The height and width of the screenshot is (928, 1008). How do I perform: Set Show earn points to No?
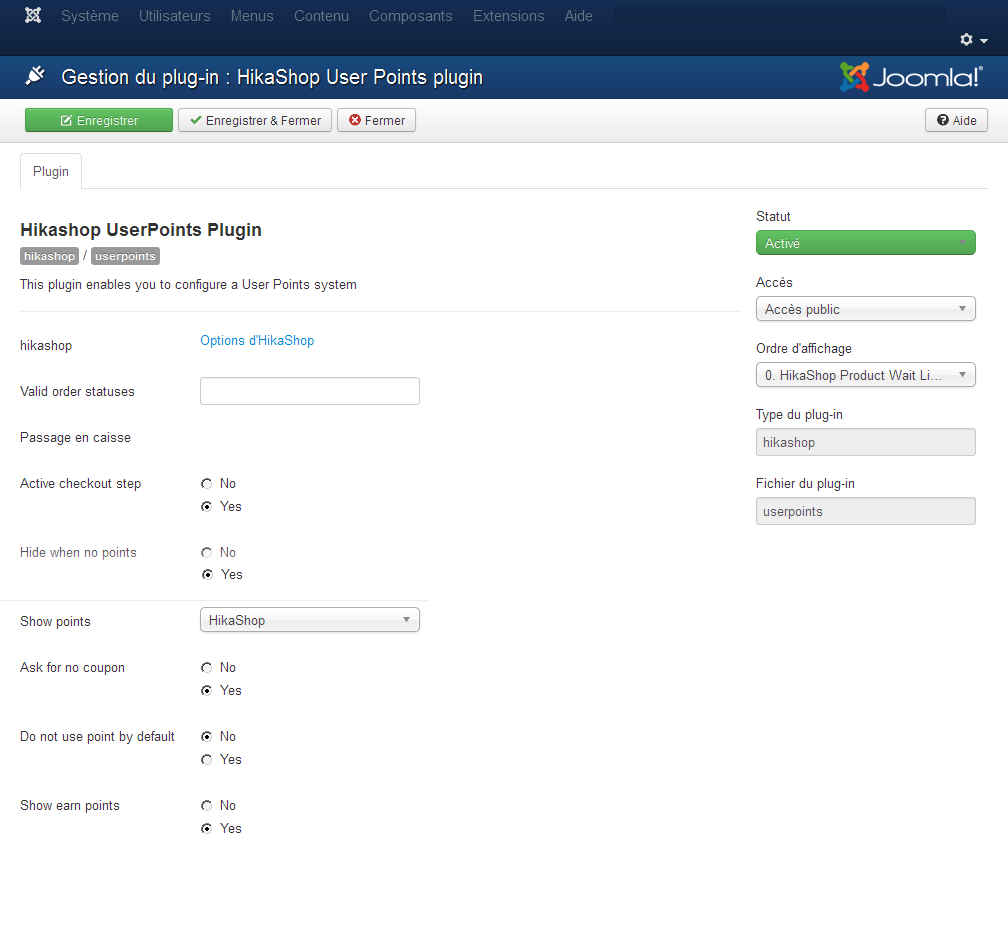coord(206,806)
